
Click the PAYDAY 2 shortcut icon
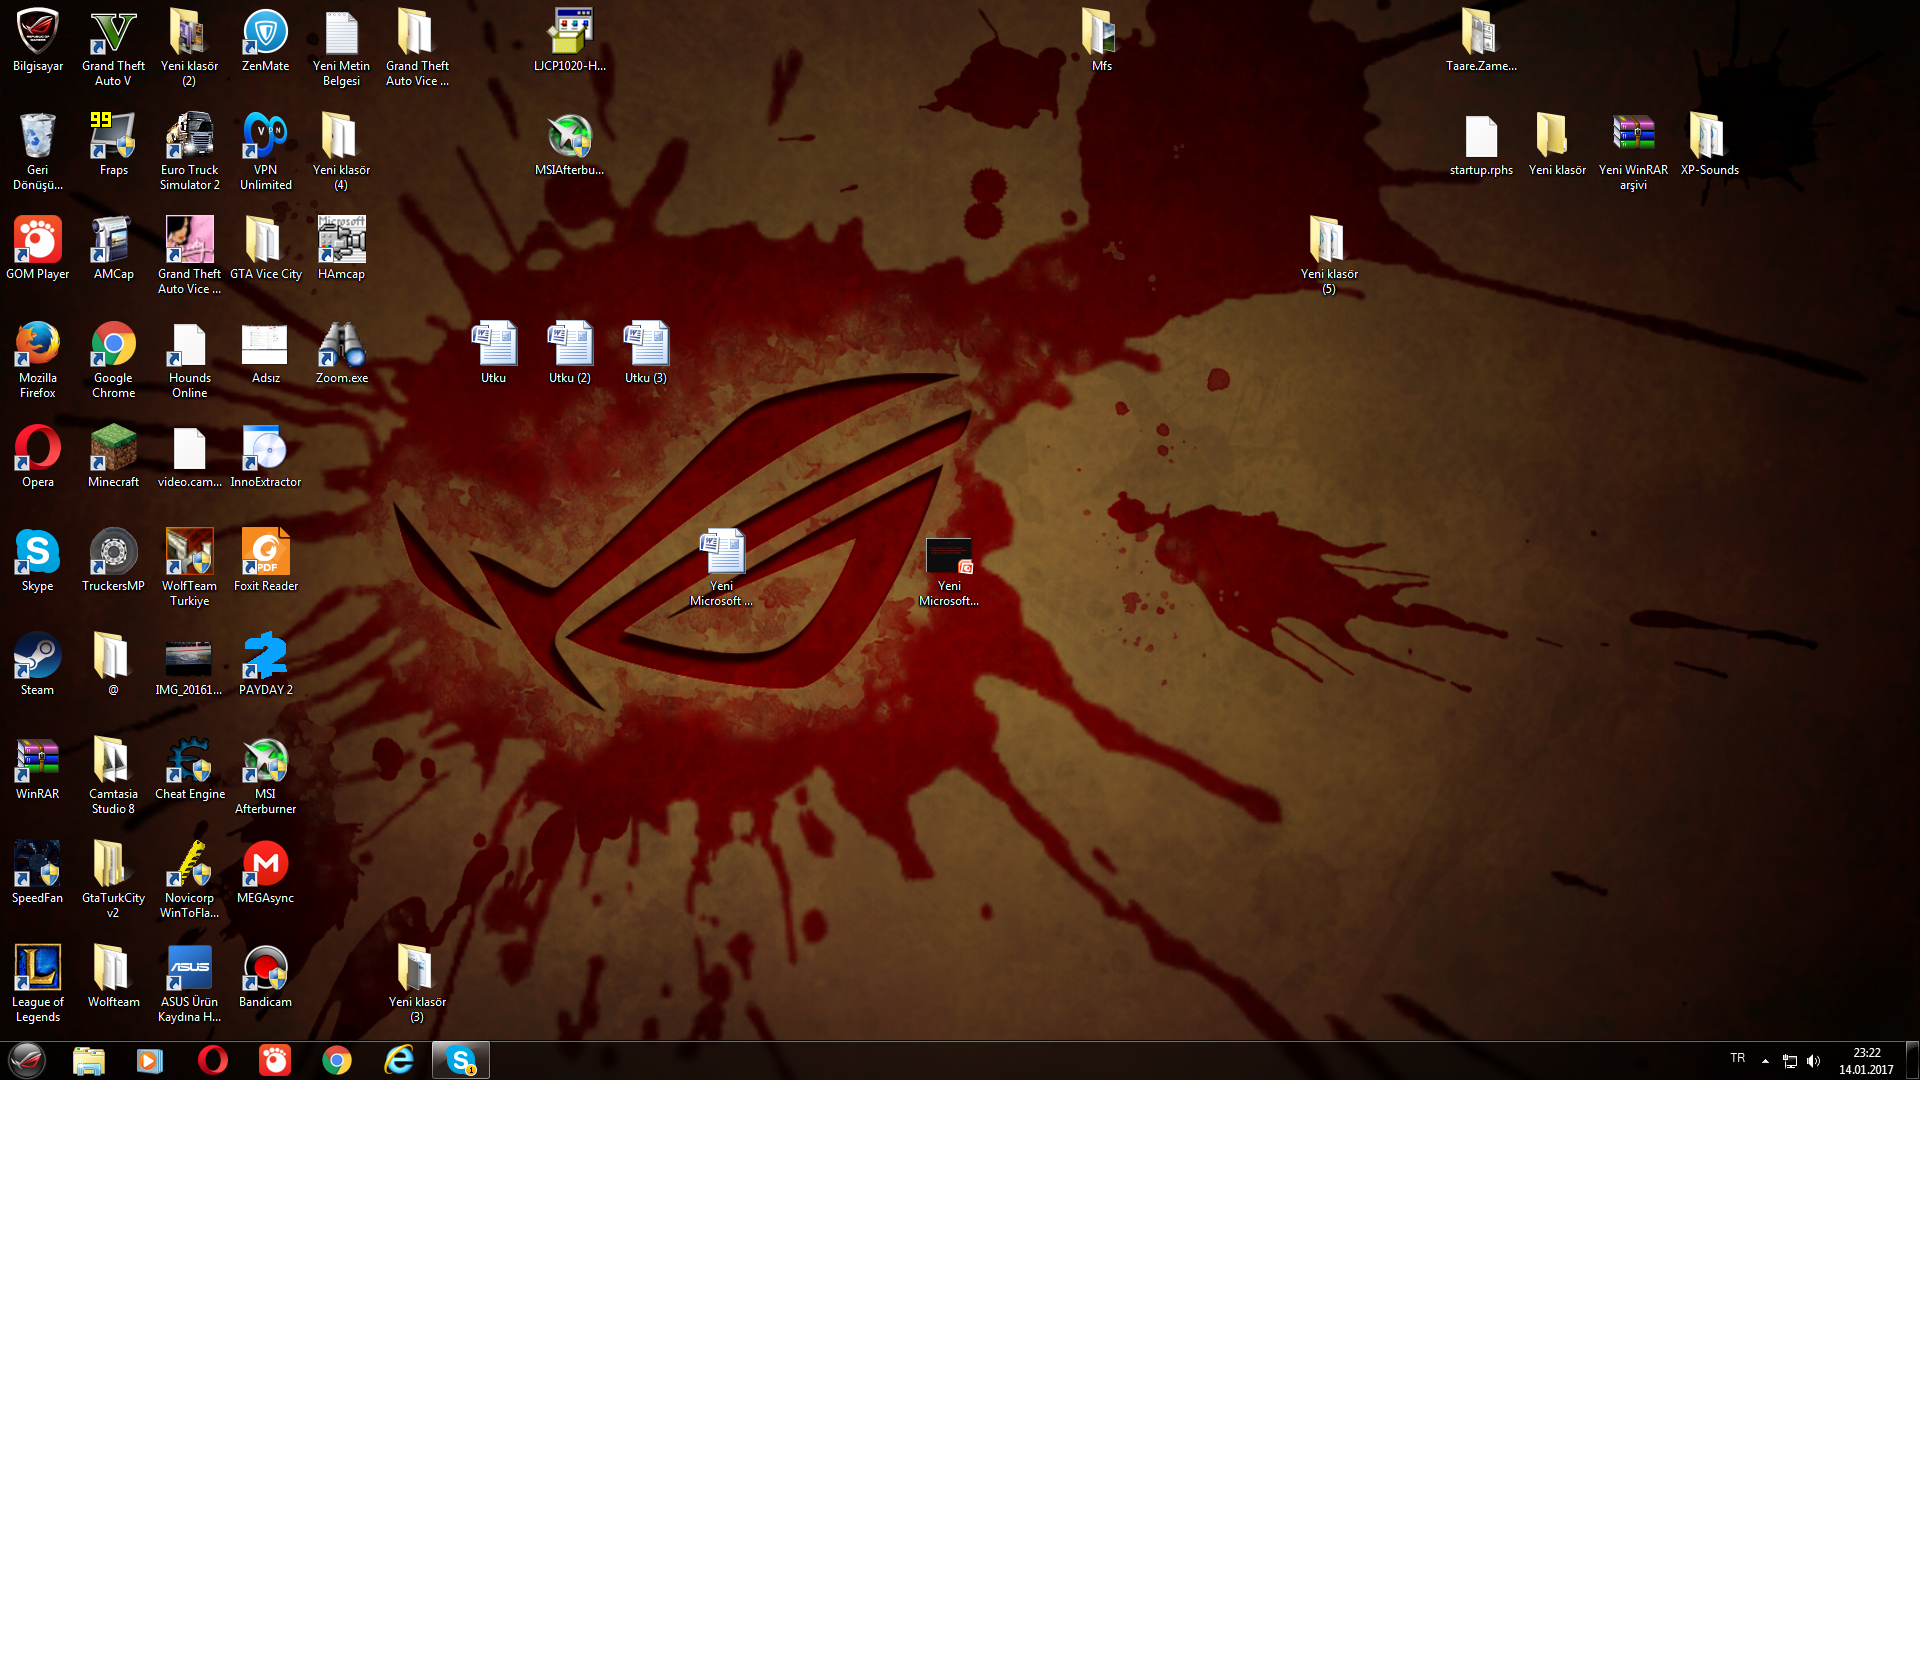click(265, 657)
